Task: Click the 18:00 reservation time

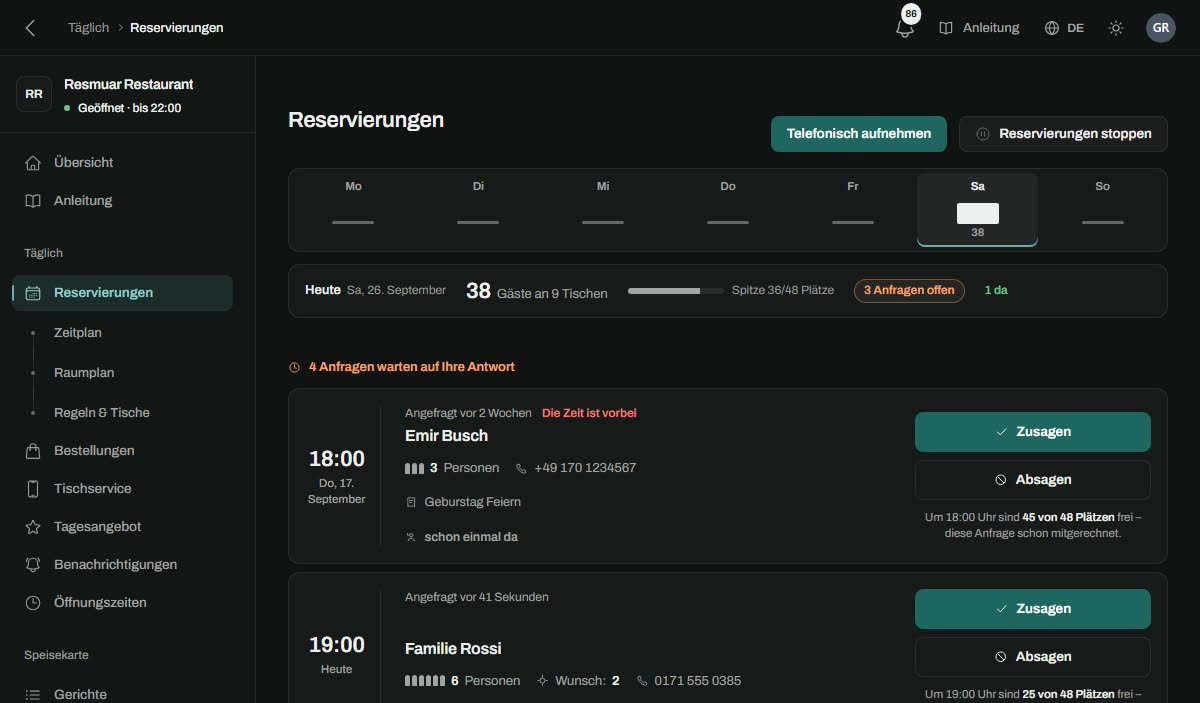Action: point(337,459)
